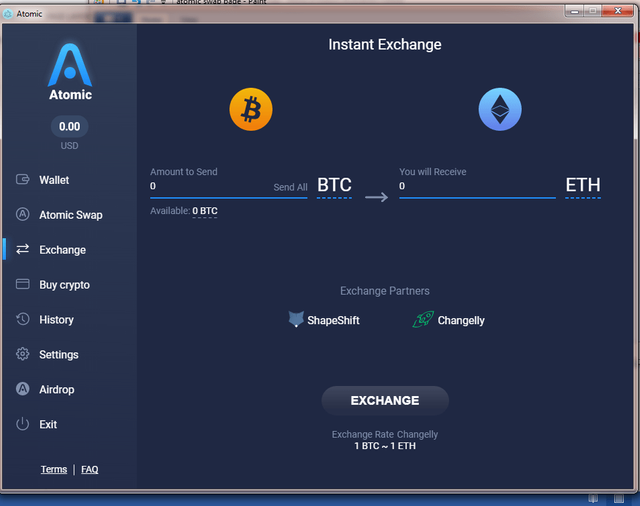This screenshot has width=640, height=506.
Task: Click the Bitcoin coin logo
Action: pyautogui.click(x=251, y=109)
